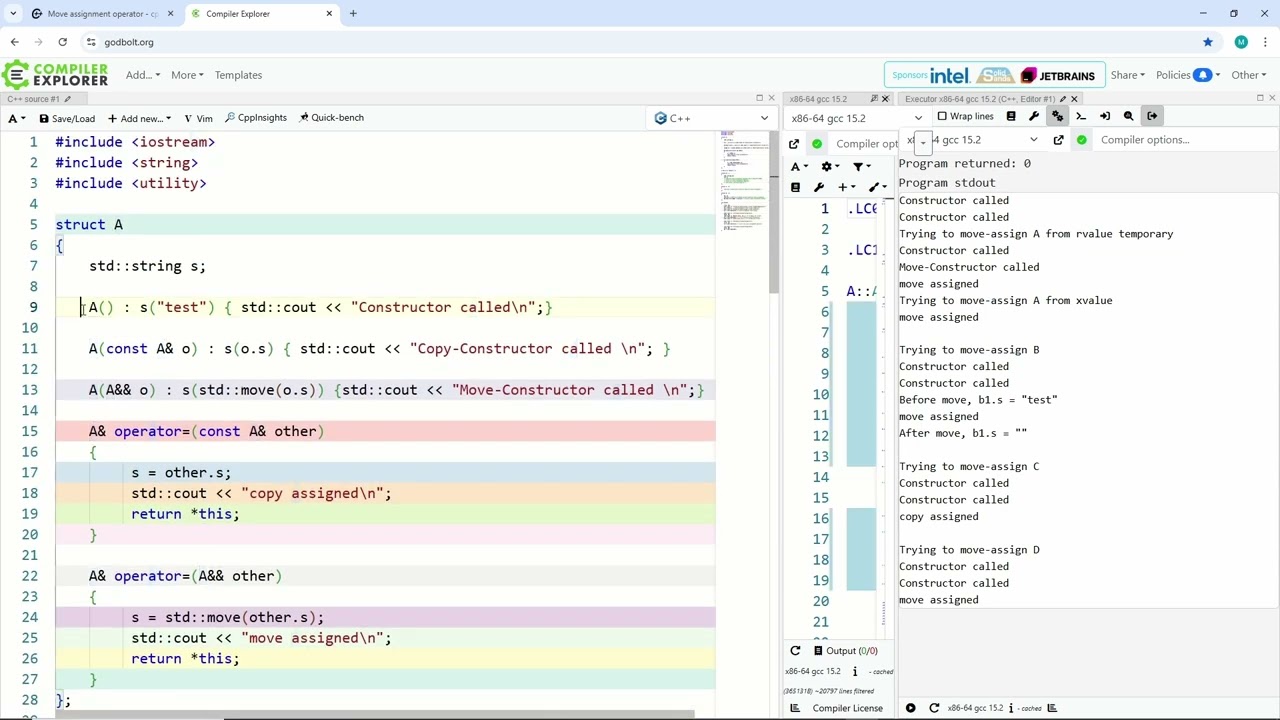This screenshot has width=1280, height=720.
Task: Toggle compiler output magnifier in executor
Action: (x=1129, y=116)
